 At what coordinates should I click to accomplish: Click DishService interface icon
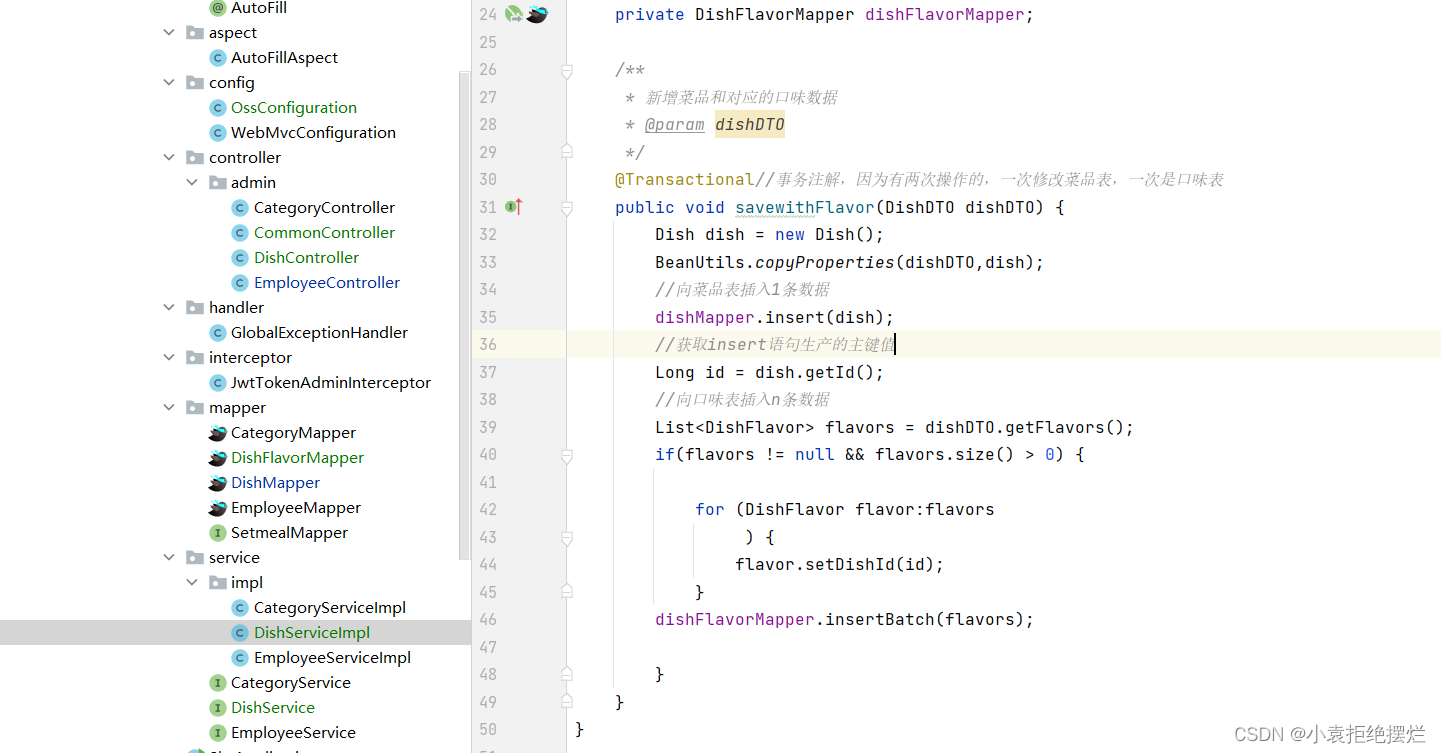tap(217, 708)
